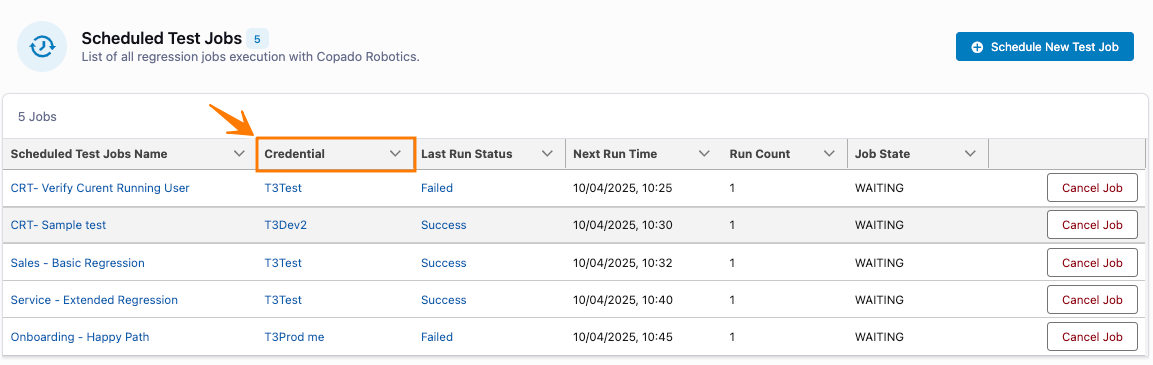Open Service - Extended Regression job link
Screen dimensions: 1153x365
coord(94,300)
